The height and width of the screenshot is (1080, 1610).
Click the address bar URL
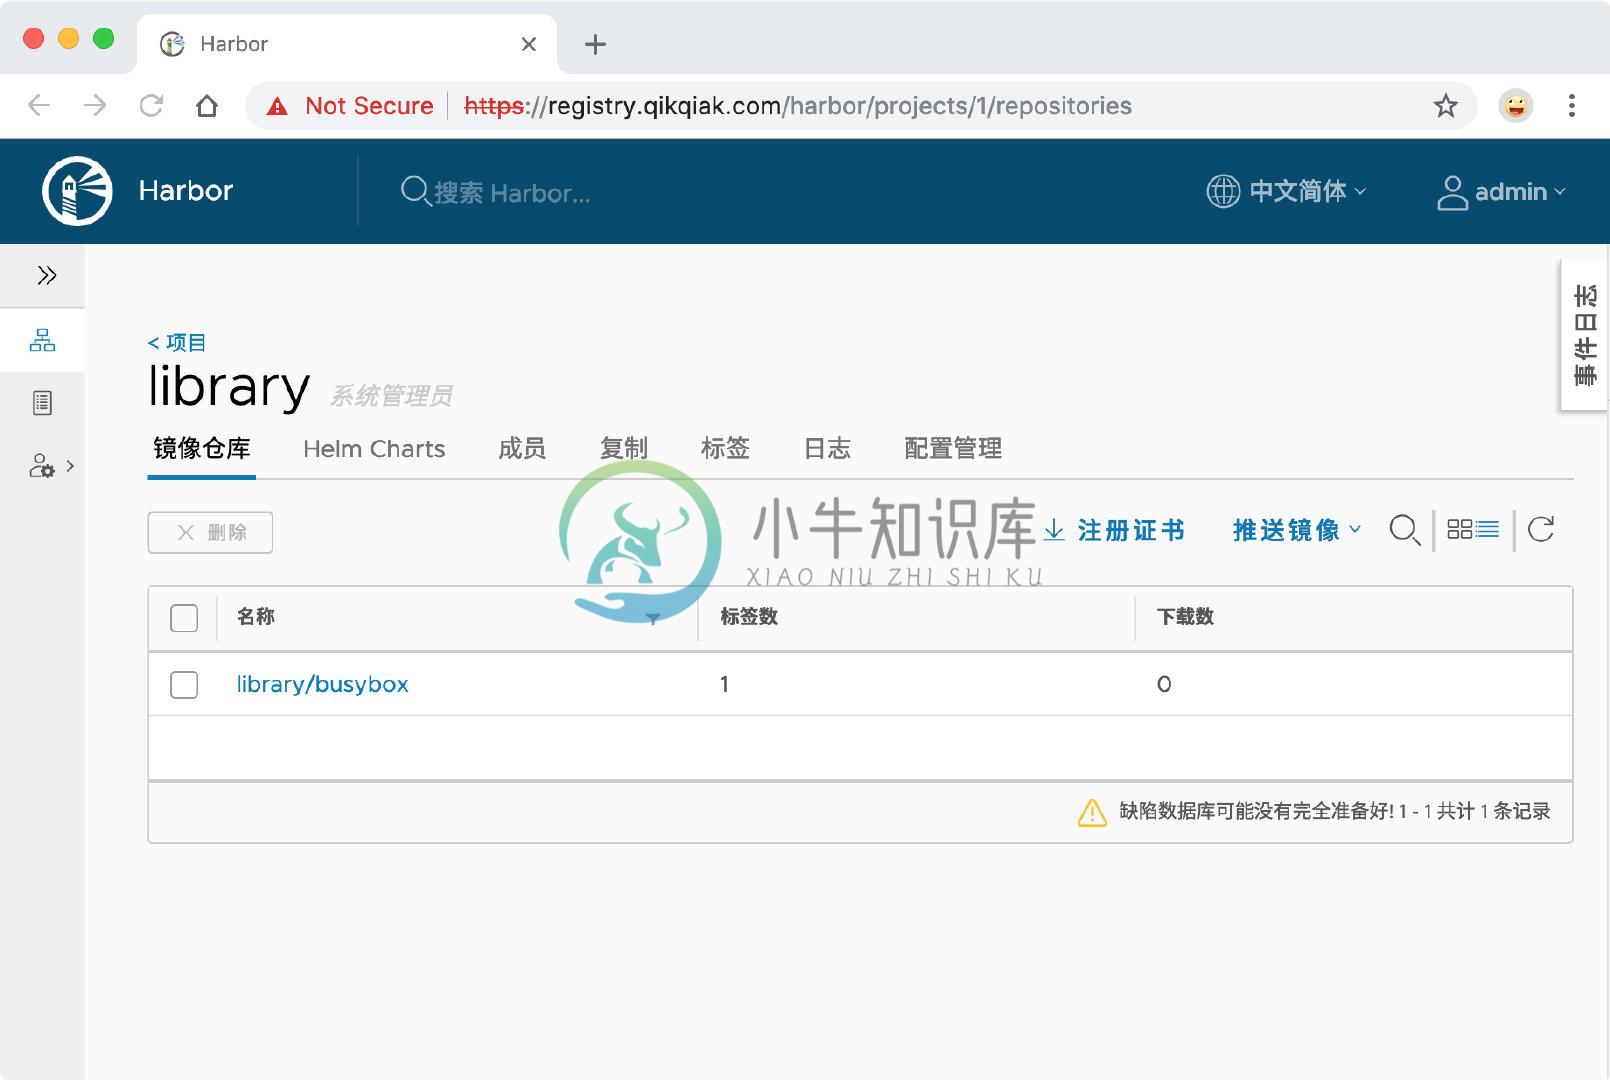point(798,106)
